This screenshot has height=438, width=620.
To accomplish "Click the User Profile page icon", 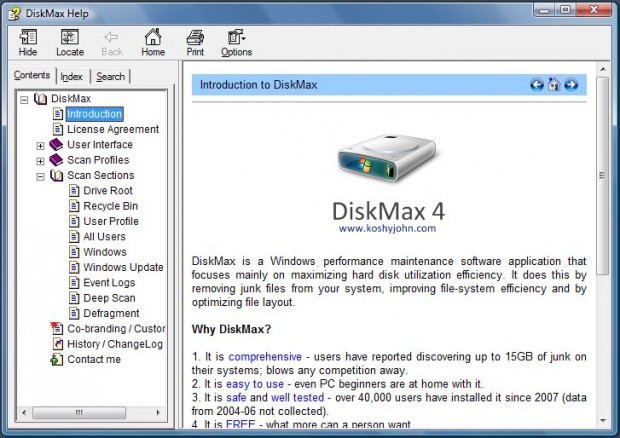I will tap(74, 221).
